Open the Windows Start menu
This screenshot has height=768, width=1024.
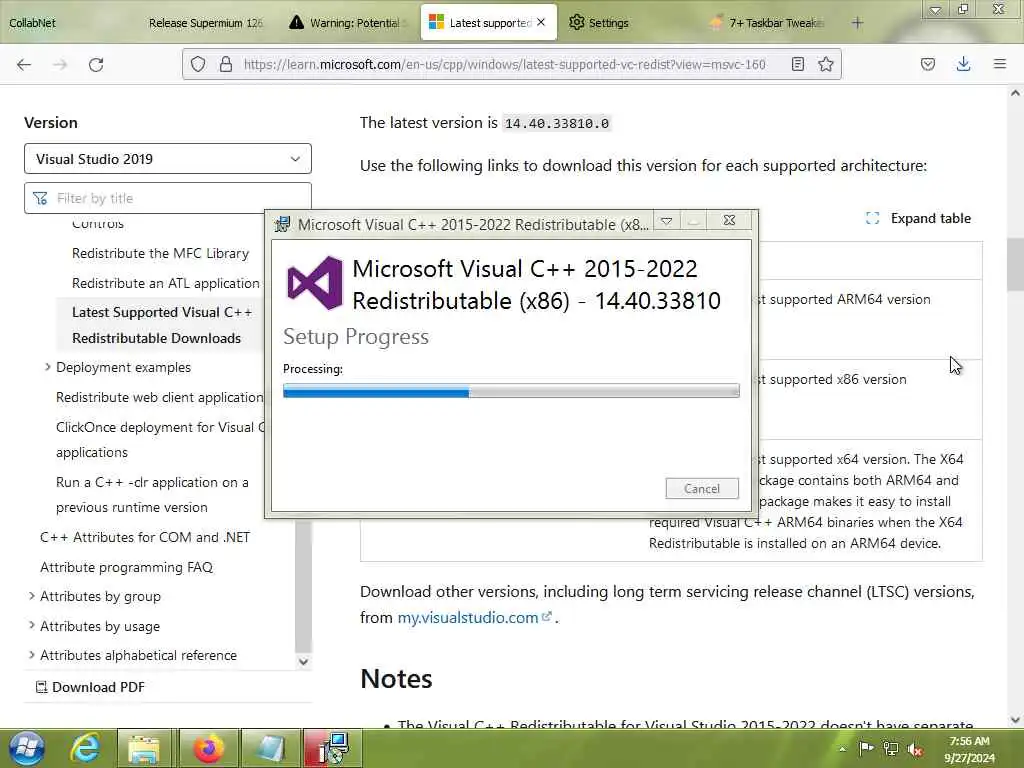pyautogui.click(x=26, y=748)
